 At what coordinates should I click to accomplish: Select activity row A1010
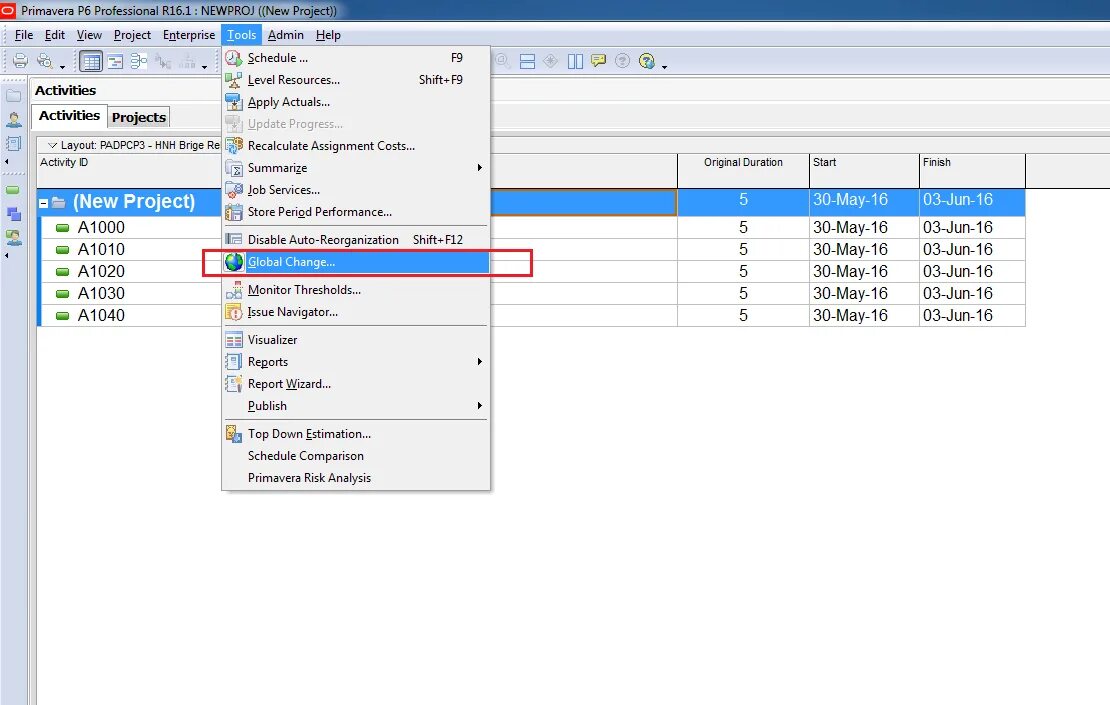531,250
